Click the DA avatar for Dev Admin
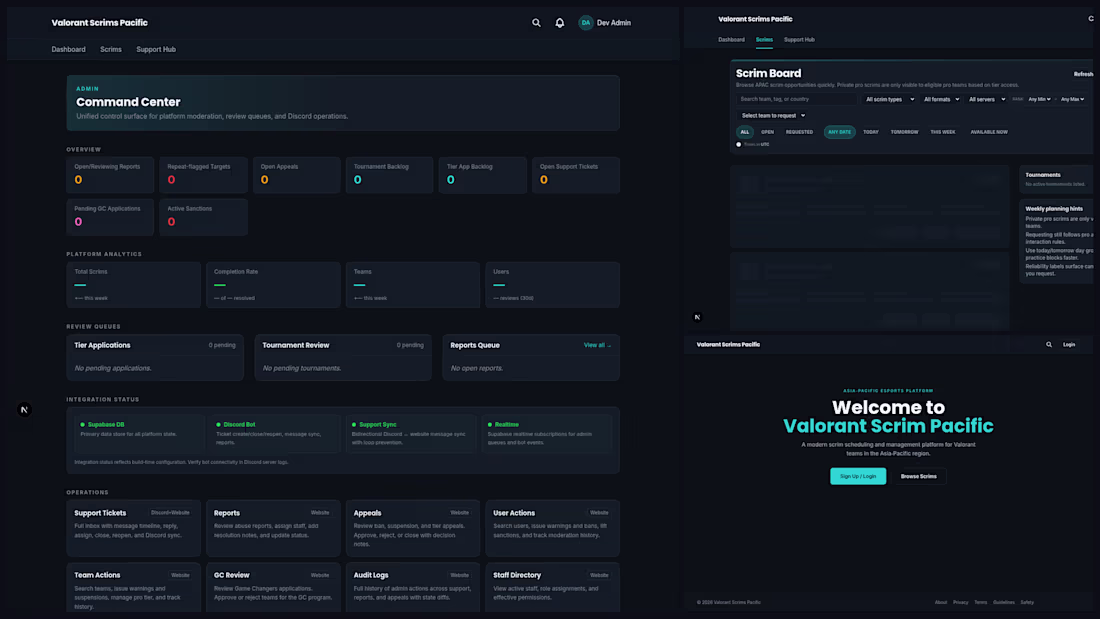Screen dimensions: 1100x619 [x=586, y=21]
